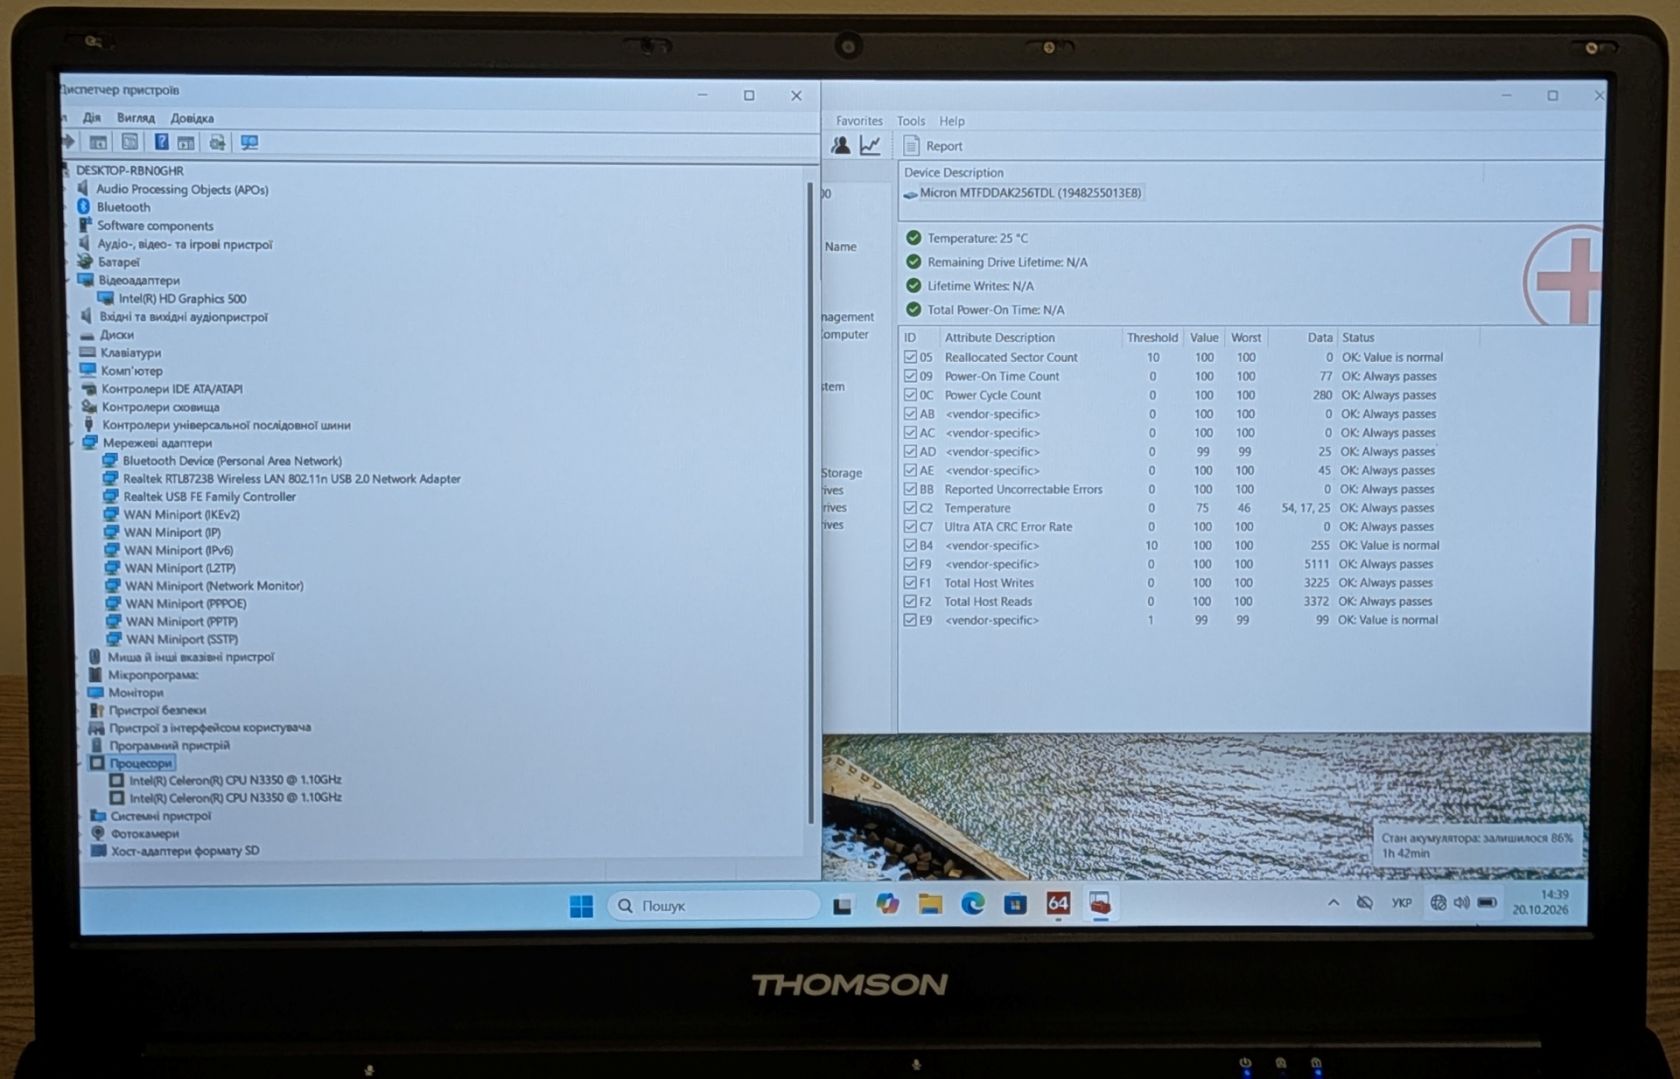Screen dimensions: 1680x1079
Task: Open the Tools menu in disk utility
Action: [x=910, y=121]
